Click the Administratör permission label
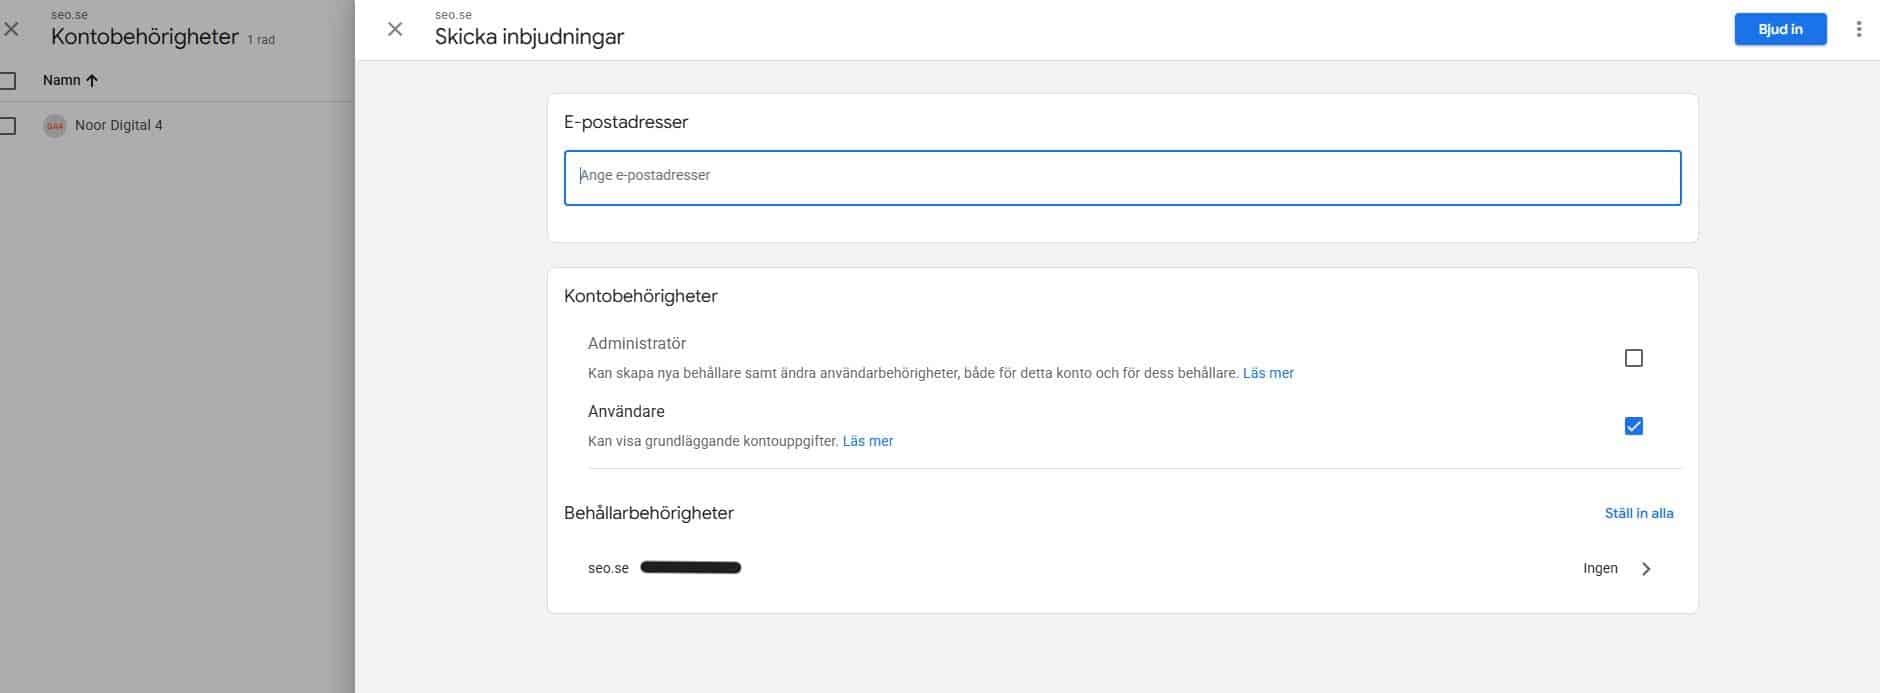Screen dimensions: 1880x693 636,343
